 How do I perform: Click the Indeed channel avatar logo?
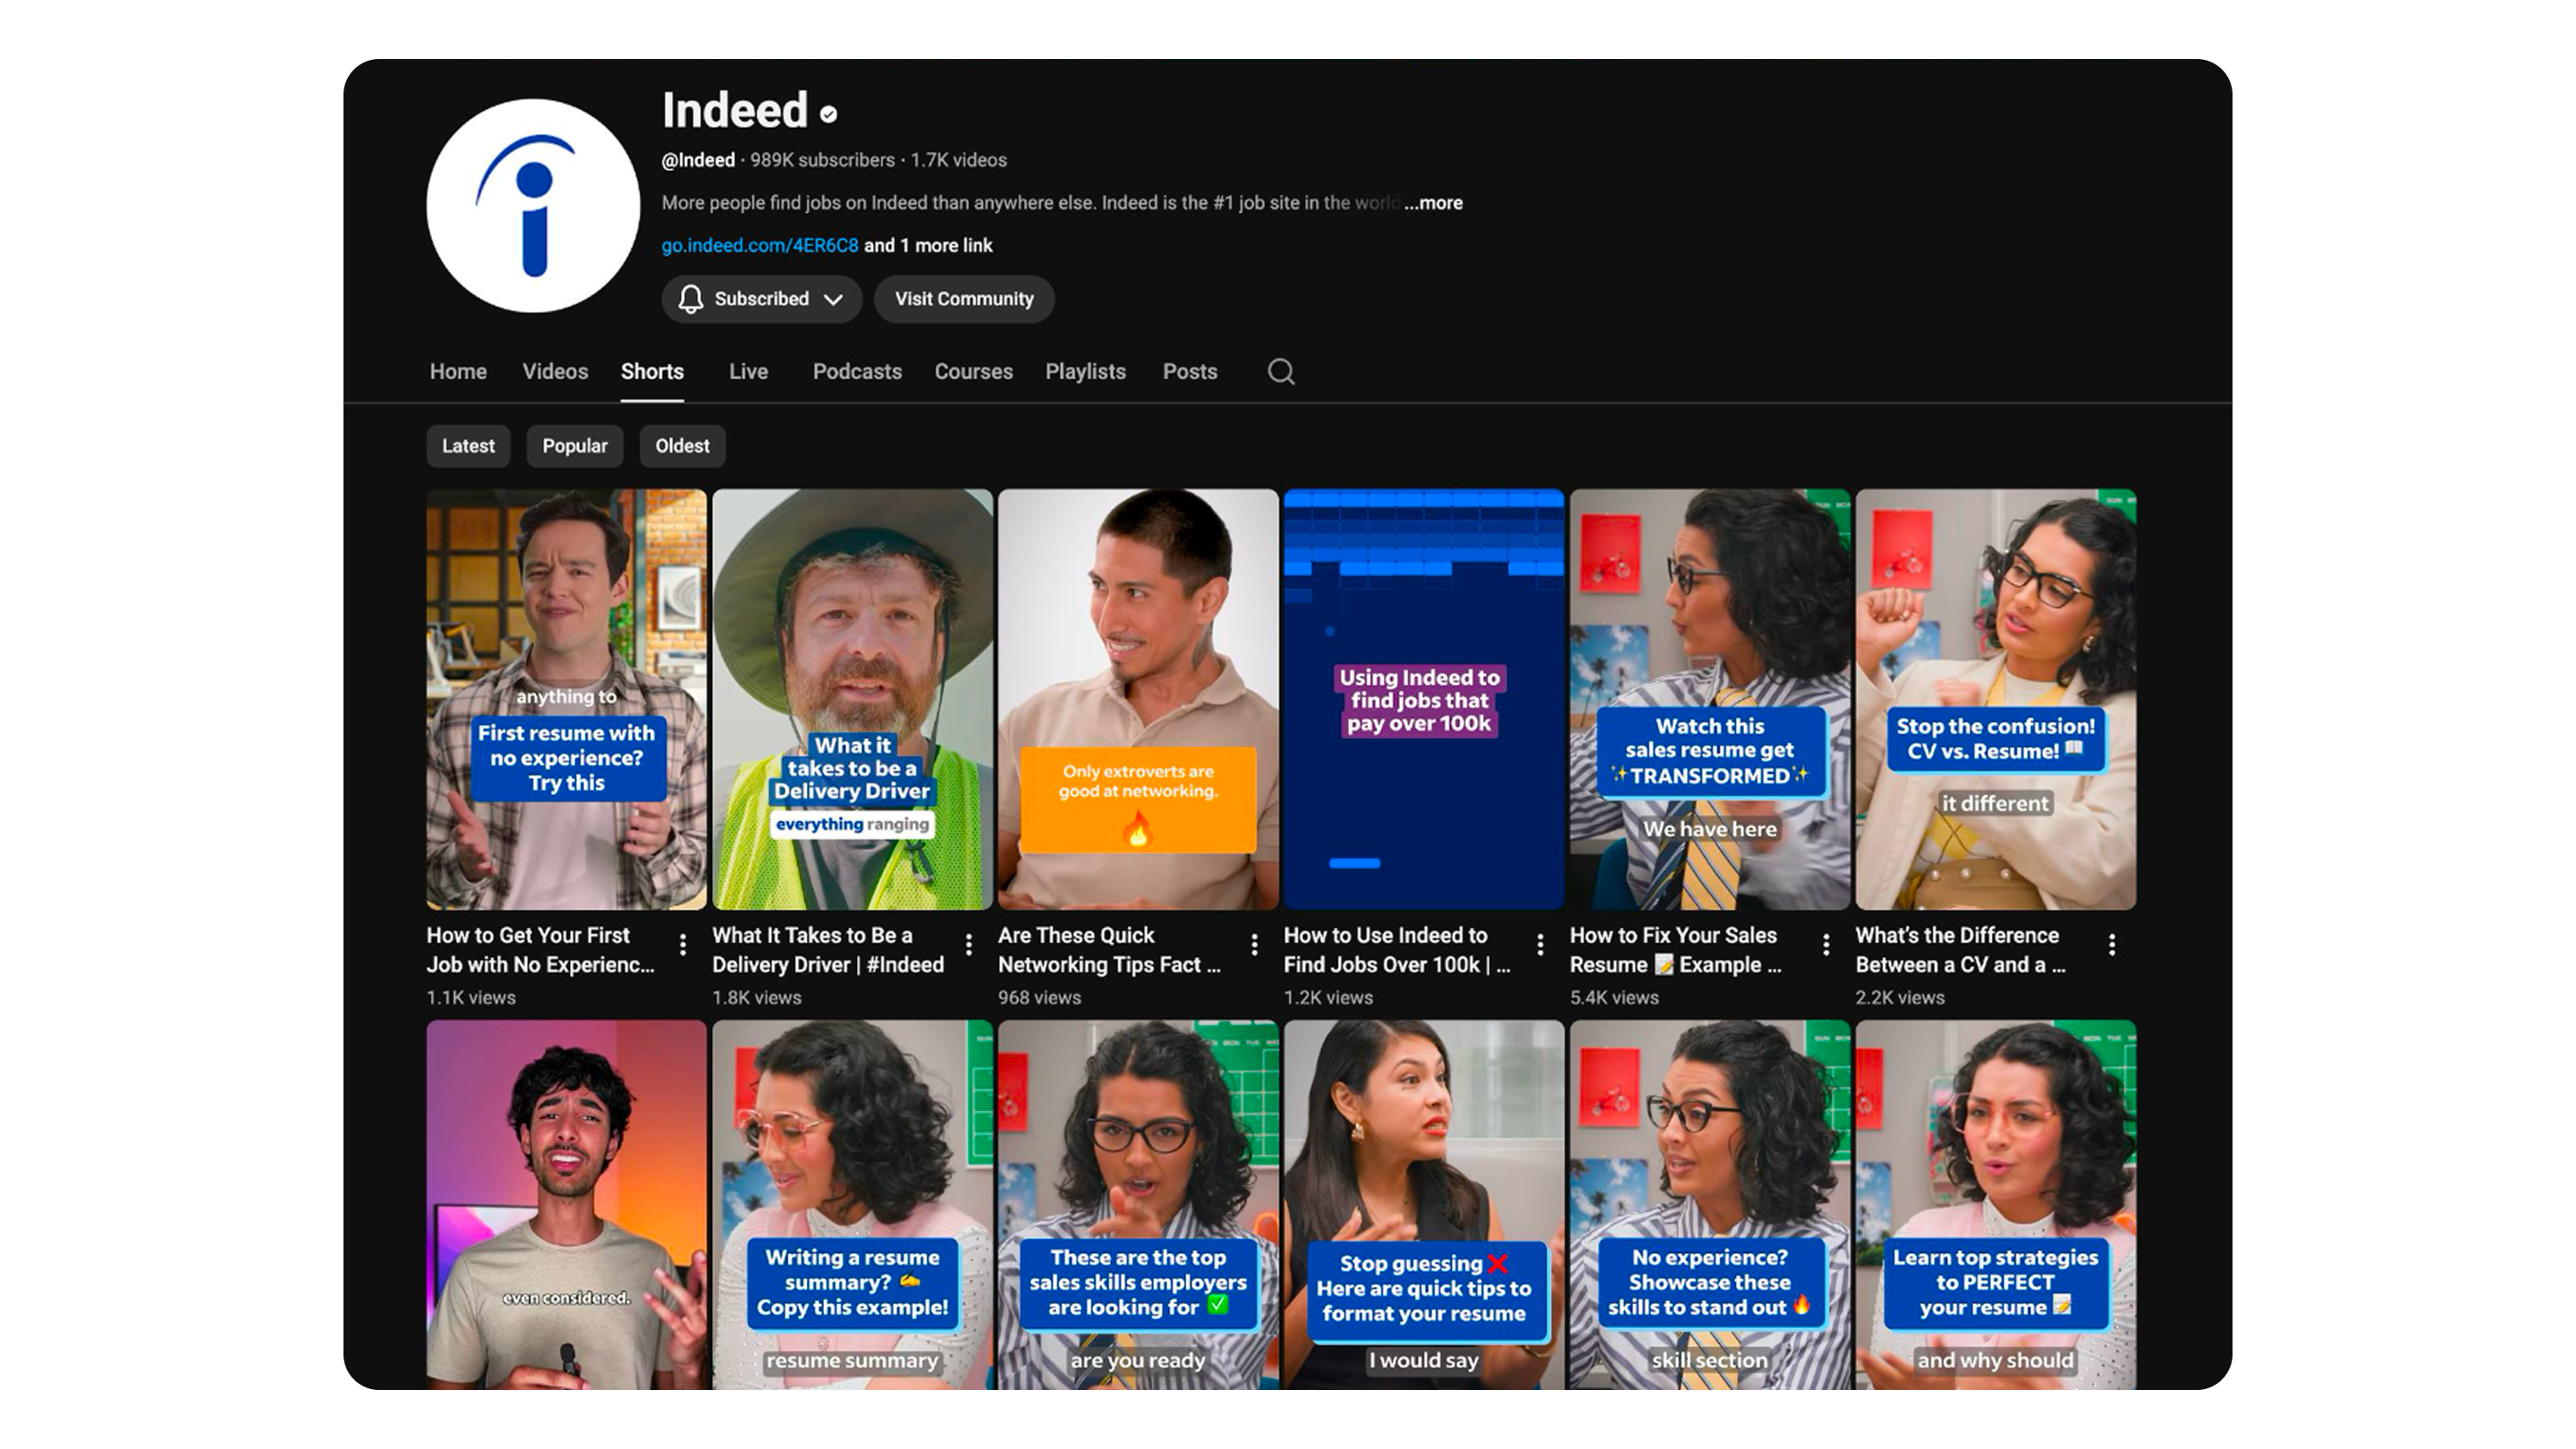coord(533,205)
